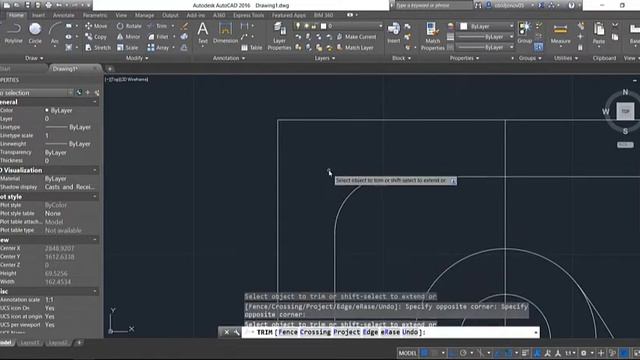Select the Dimension tool
This screenshot has width=640, height=360.
(225, 33)
